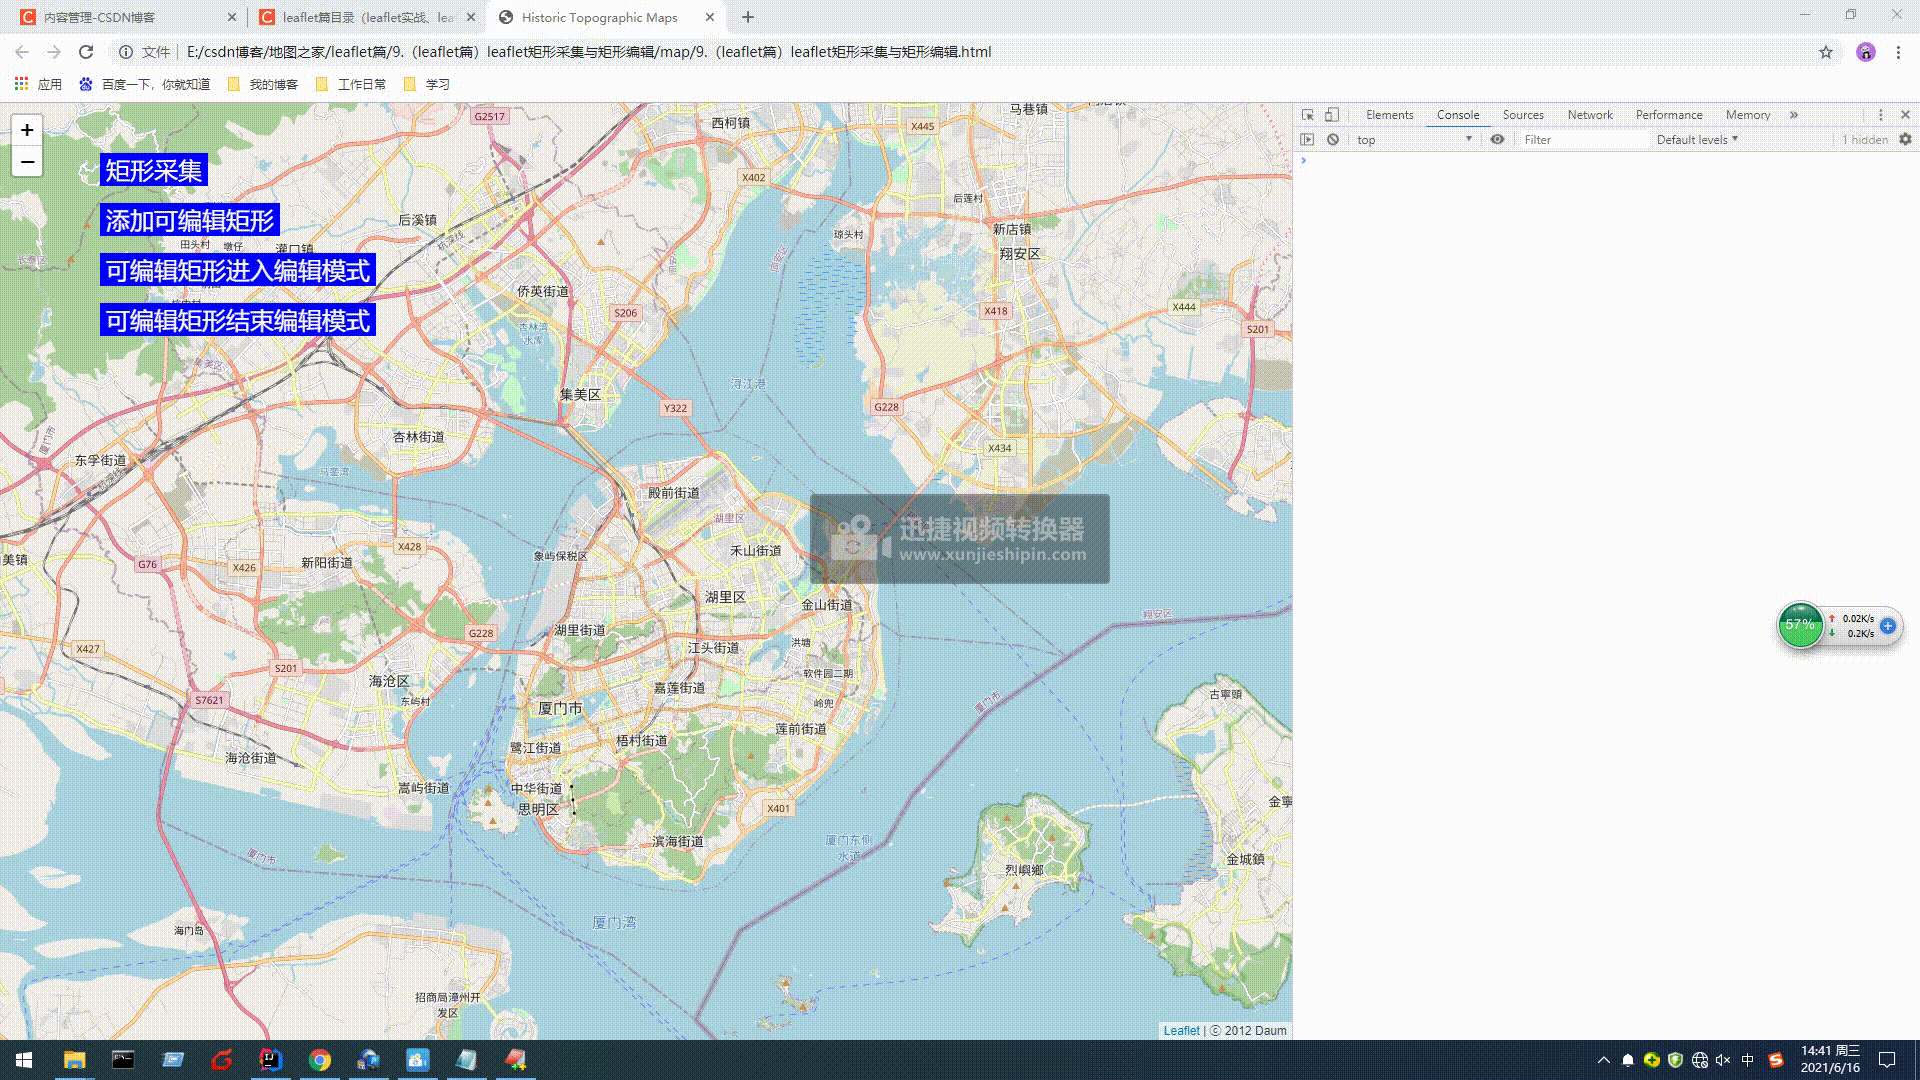Image resolution: width=1920 pixels, height=1080 pixels.
Task: Open WPS Office from the taskbar
Action: click(x=466, y=1061)
